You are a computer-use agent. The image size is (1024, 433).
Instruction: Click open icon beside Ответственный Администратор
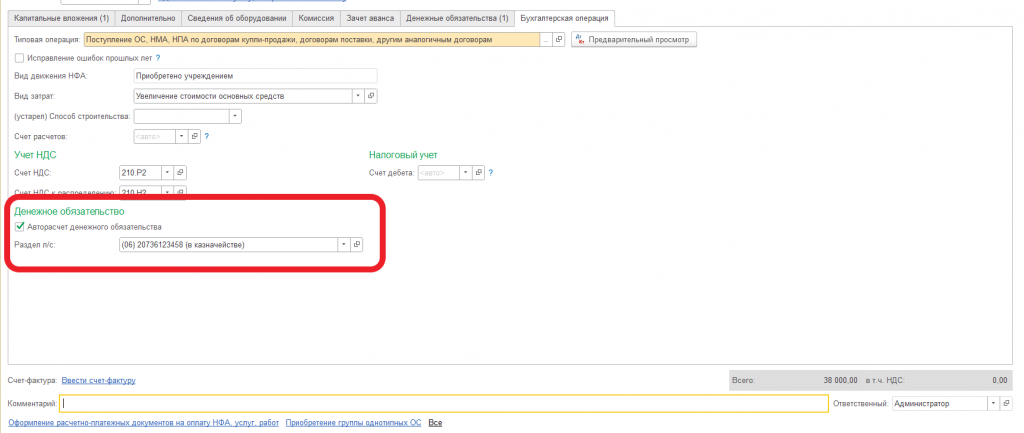[1006, 404]
